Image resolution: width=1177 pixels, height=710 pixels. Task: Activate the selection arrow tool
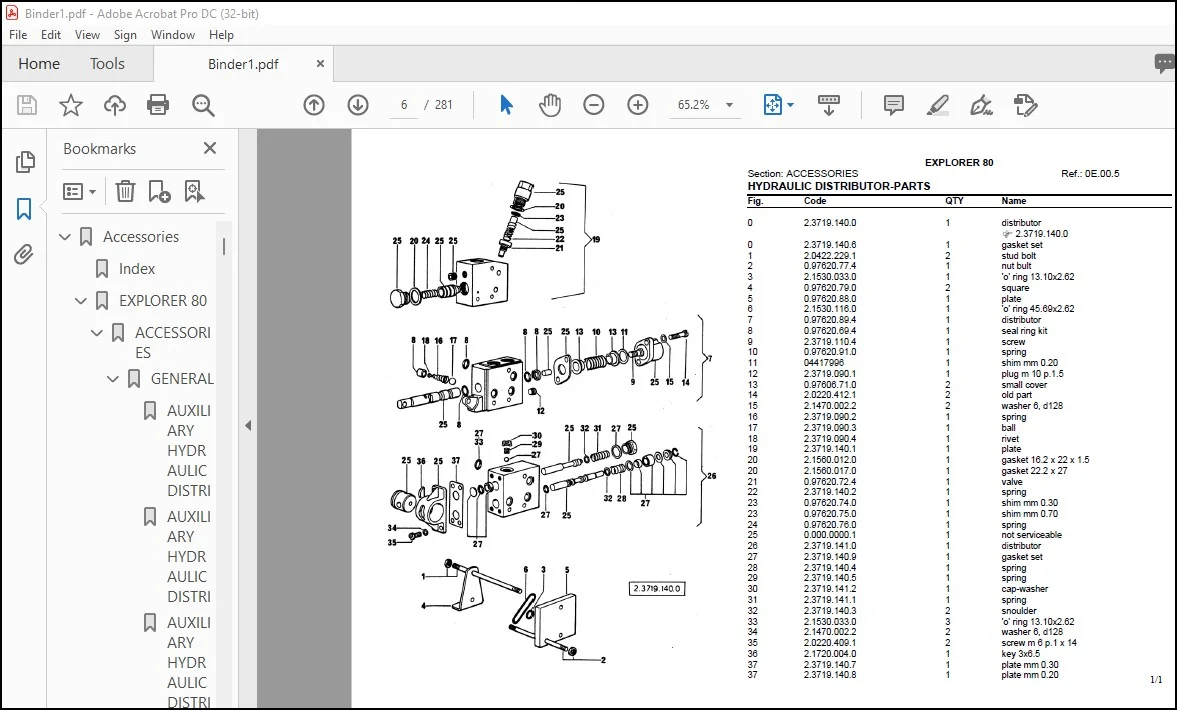point(506,105)
